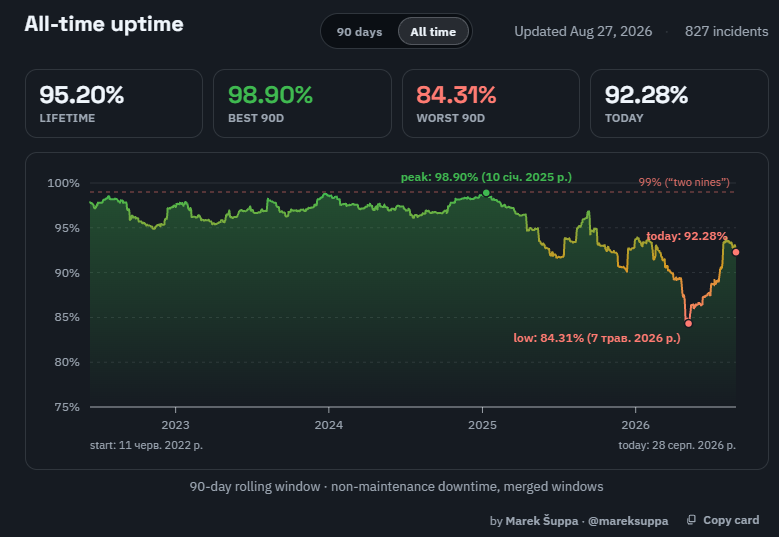Click the 85% y-axis label

point(67,317)
